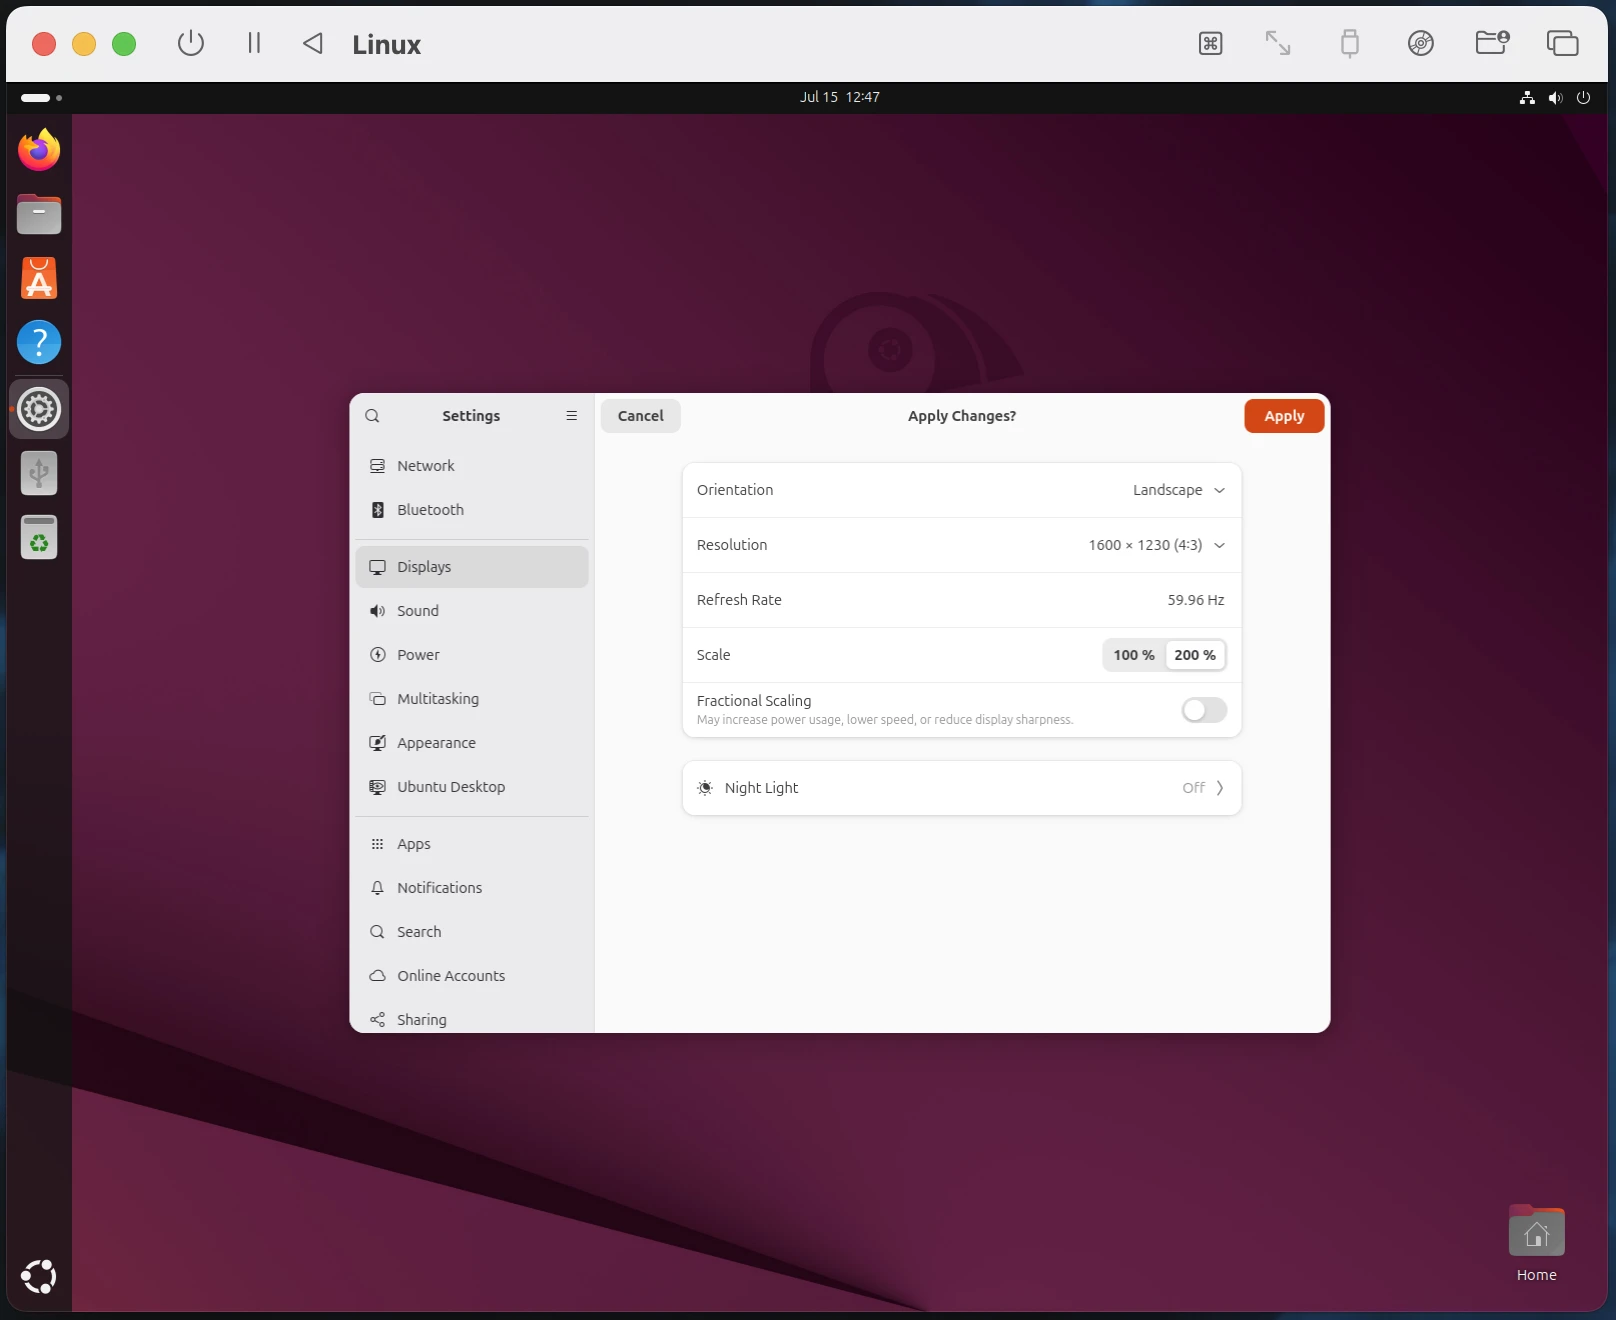This screenshot has height=1320, width=1616.
Task: Set scale to 200 %
Action: coord(1195,655)
